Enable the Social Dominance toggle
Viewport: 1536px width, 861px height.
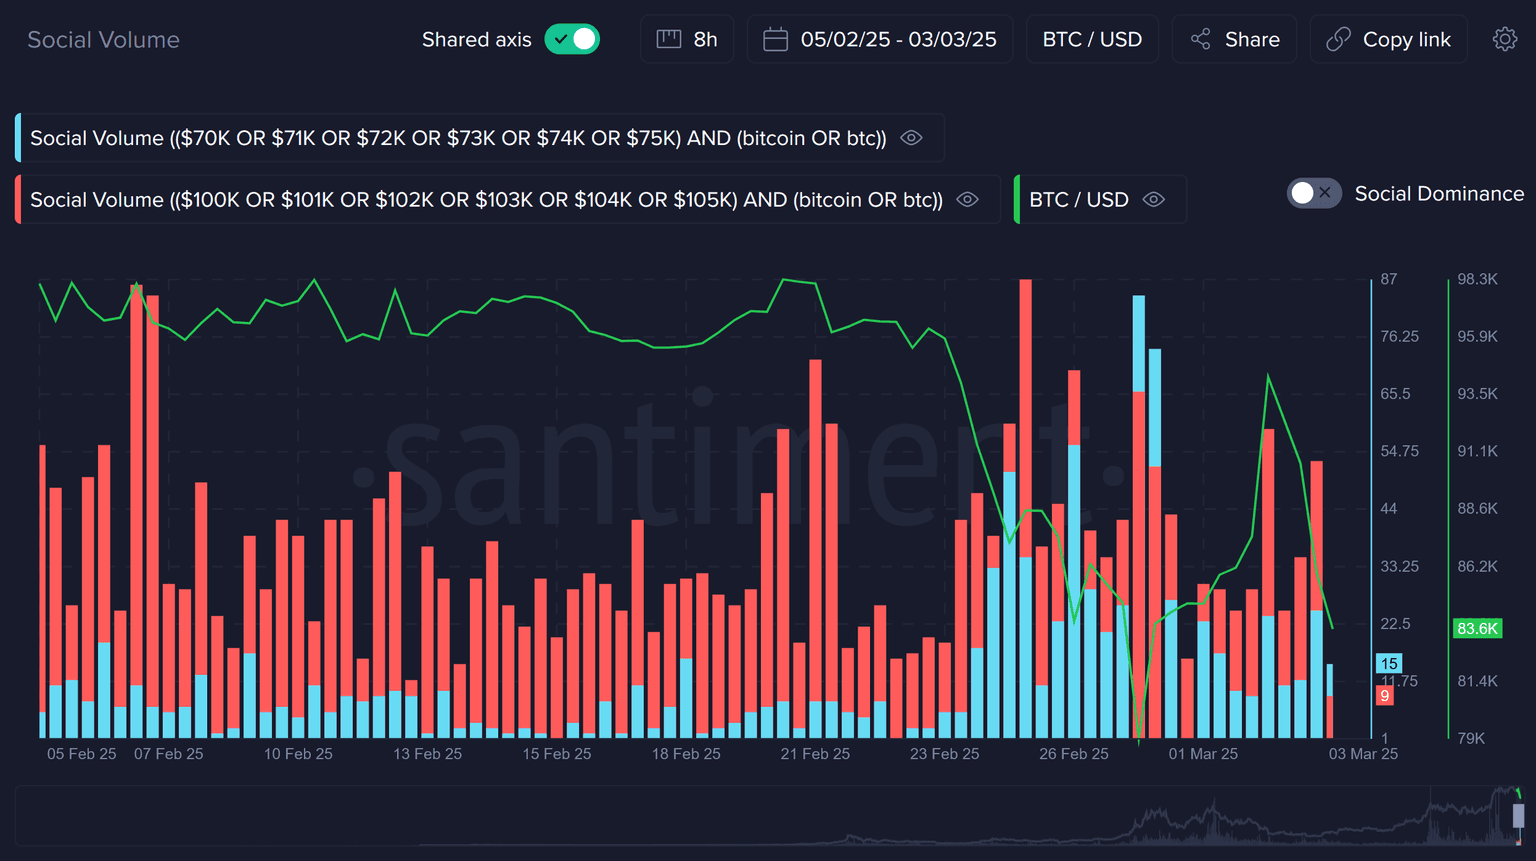(1313, 193)
